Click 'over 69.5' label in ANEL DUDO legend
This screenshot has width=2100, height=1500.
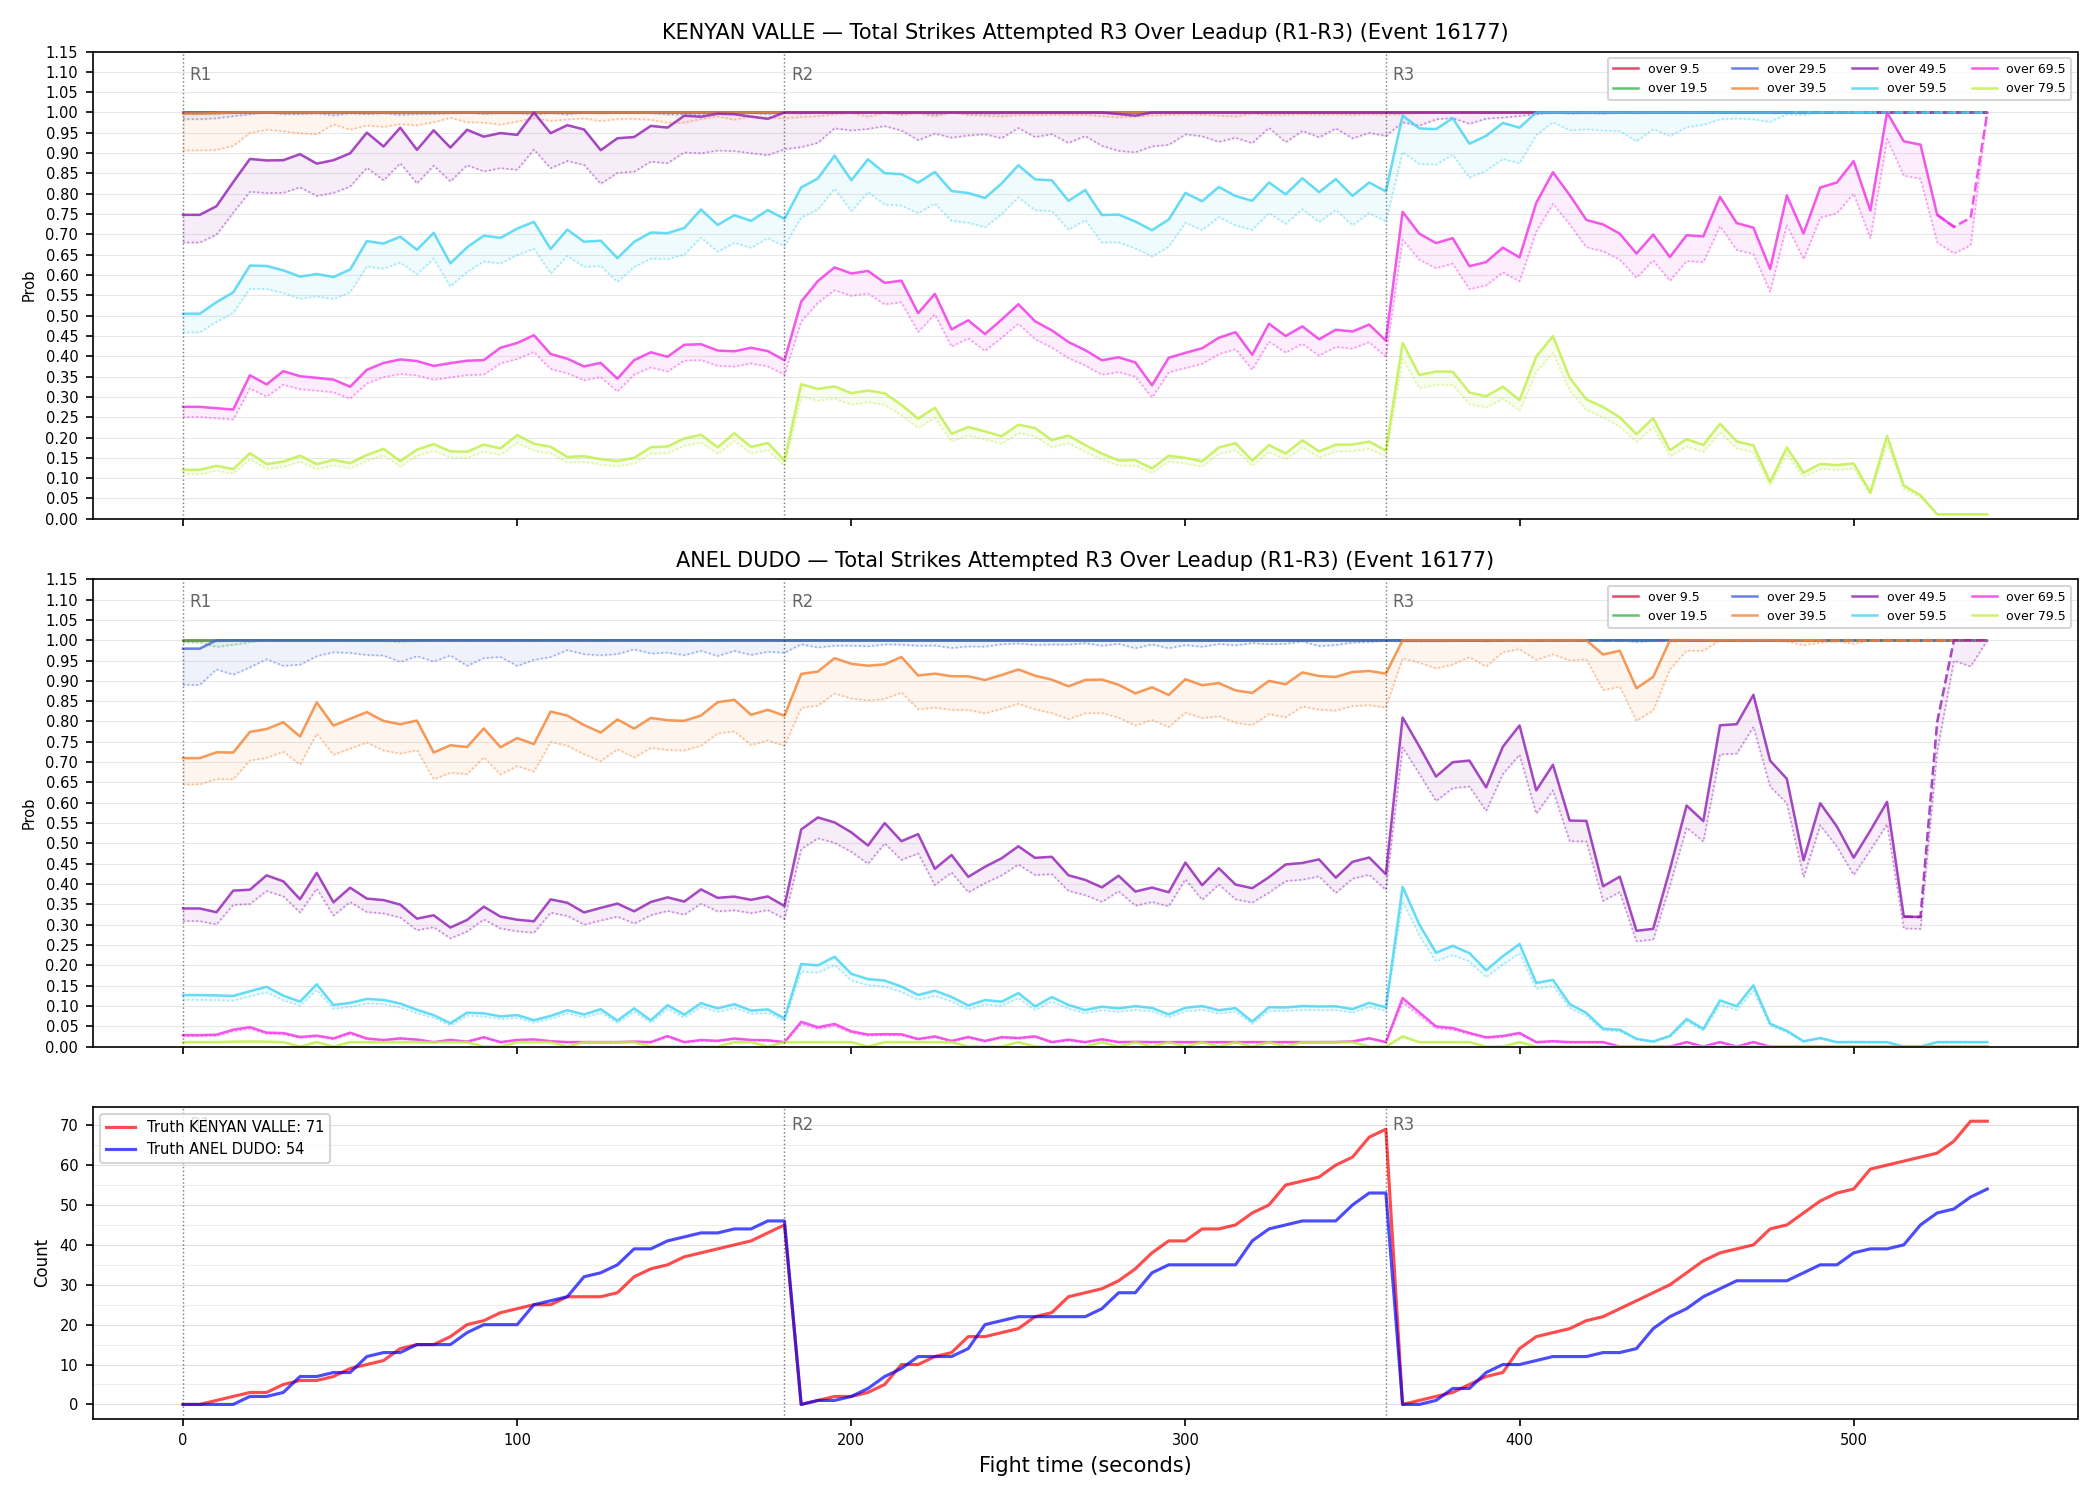pyautogui.click(x=2035, y=597)
